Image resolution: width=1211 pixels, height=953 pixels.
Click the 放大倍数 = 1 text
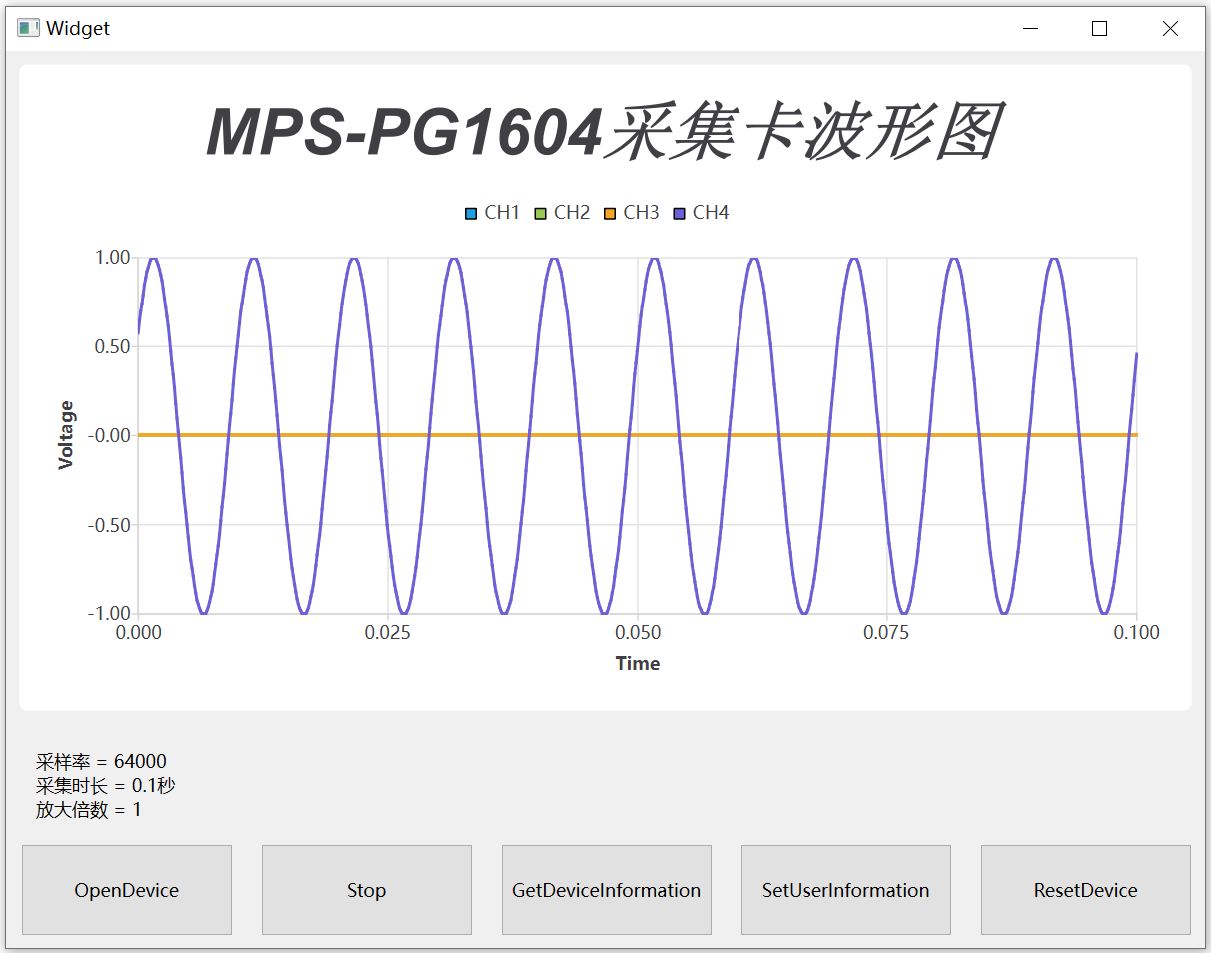pos(88,810)
